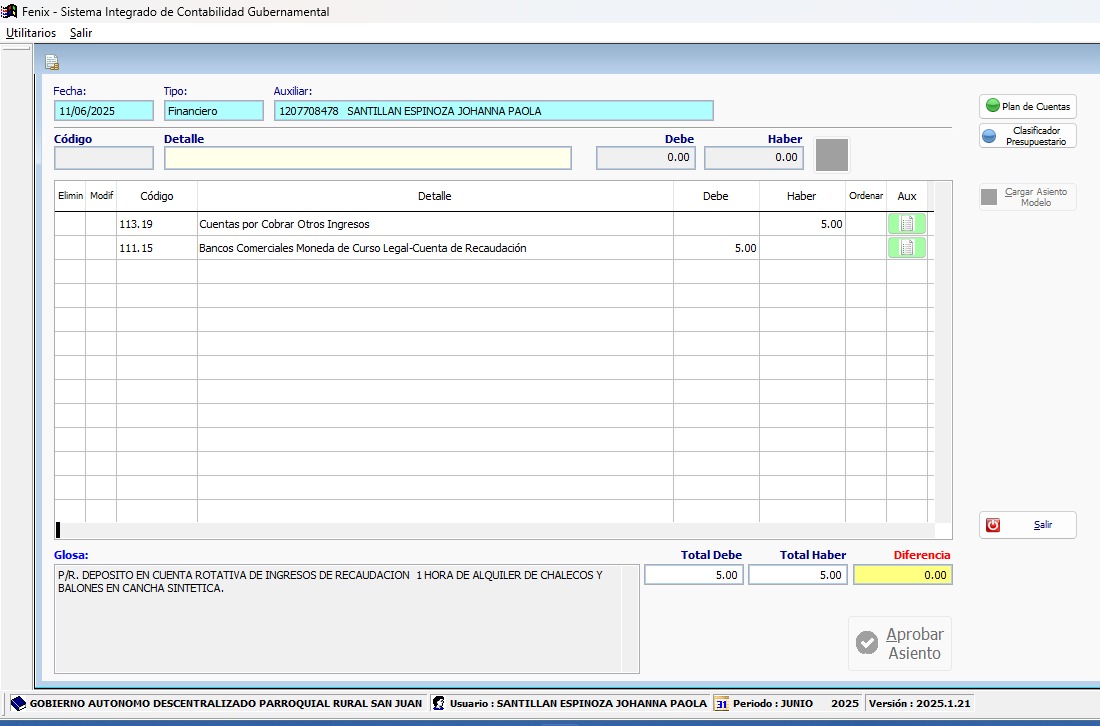Select the Cuentas por Cobrar Otros Ingresos row
Screen dimensions: 1100x726
point(434,224)
